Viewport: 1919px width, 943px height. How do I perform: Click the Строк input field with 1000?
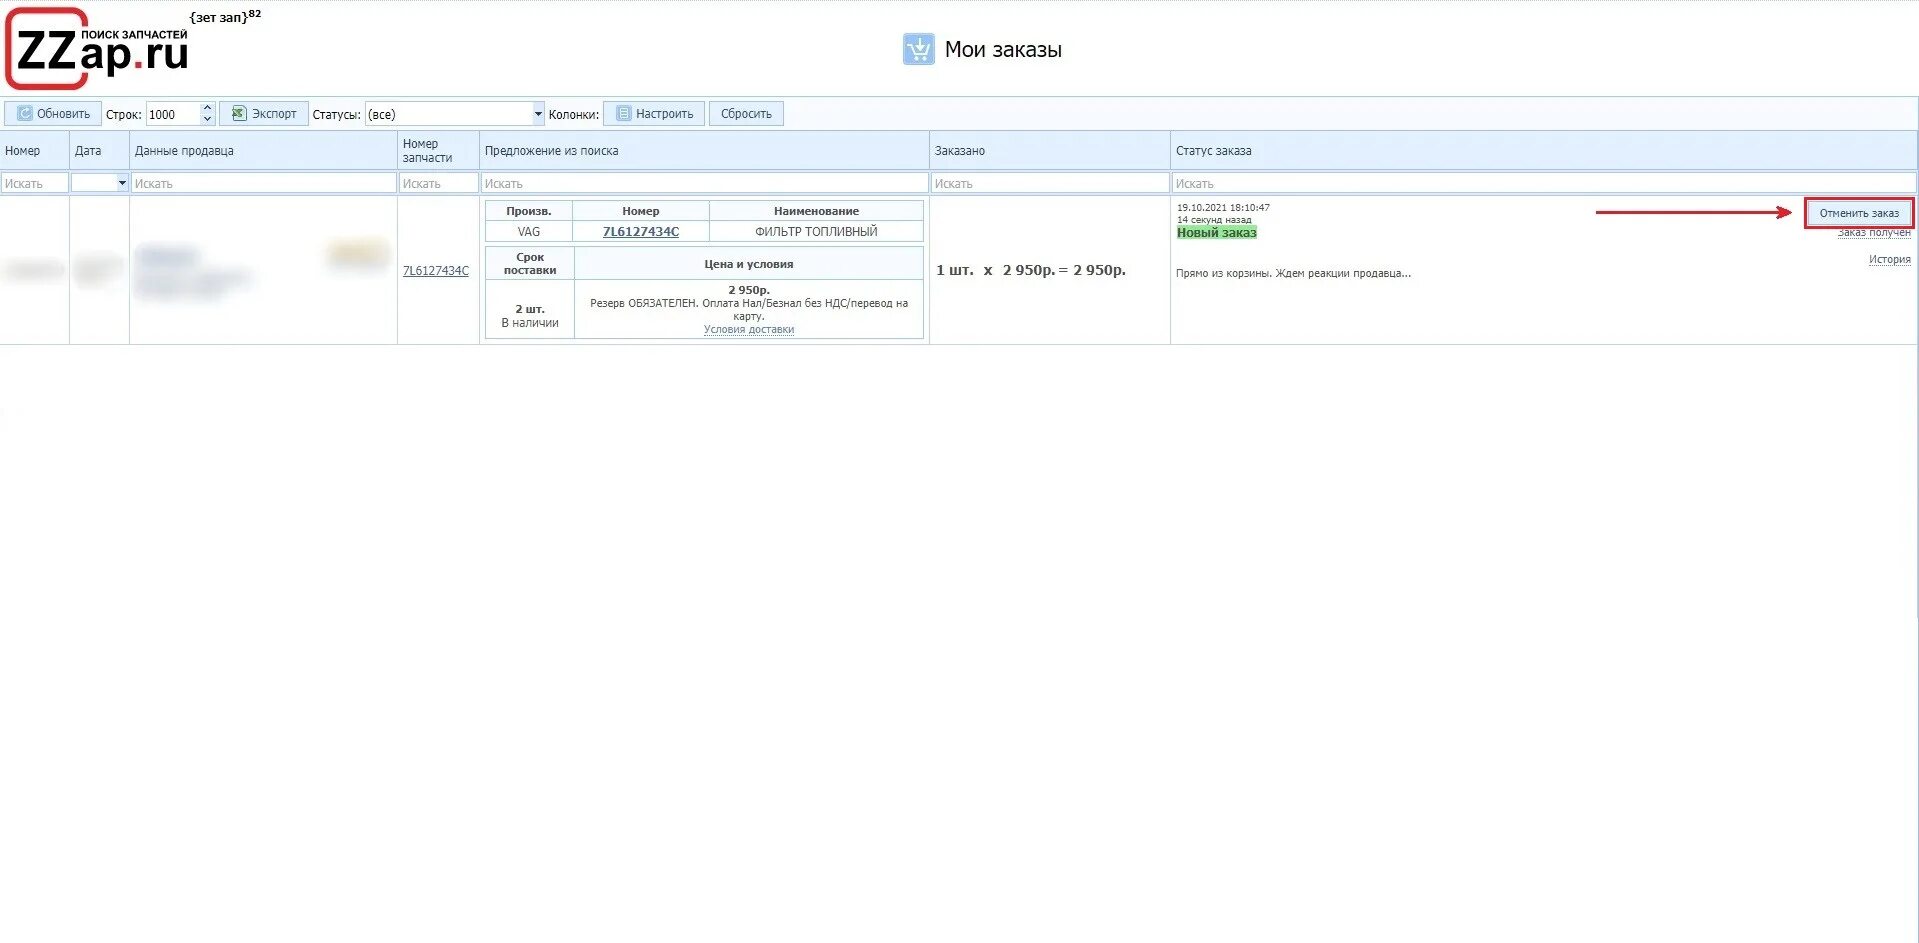(x=173, y=114)
